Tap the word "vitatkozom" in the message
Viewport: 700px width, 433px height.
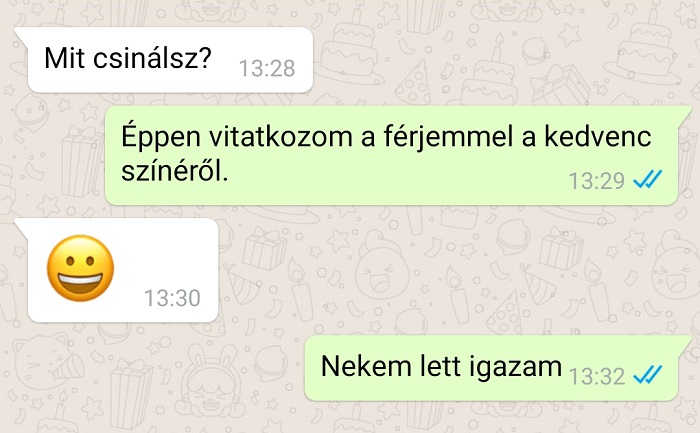click(x=281, y=136)
